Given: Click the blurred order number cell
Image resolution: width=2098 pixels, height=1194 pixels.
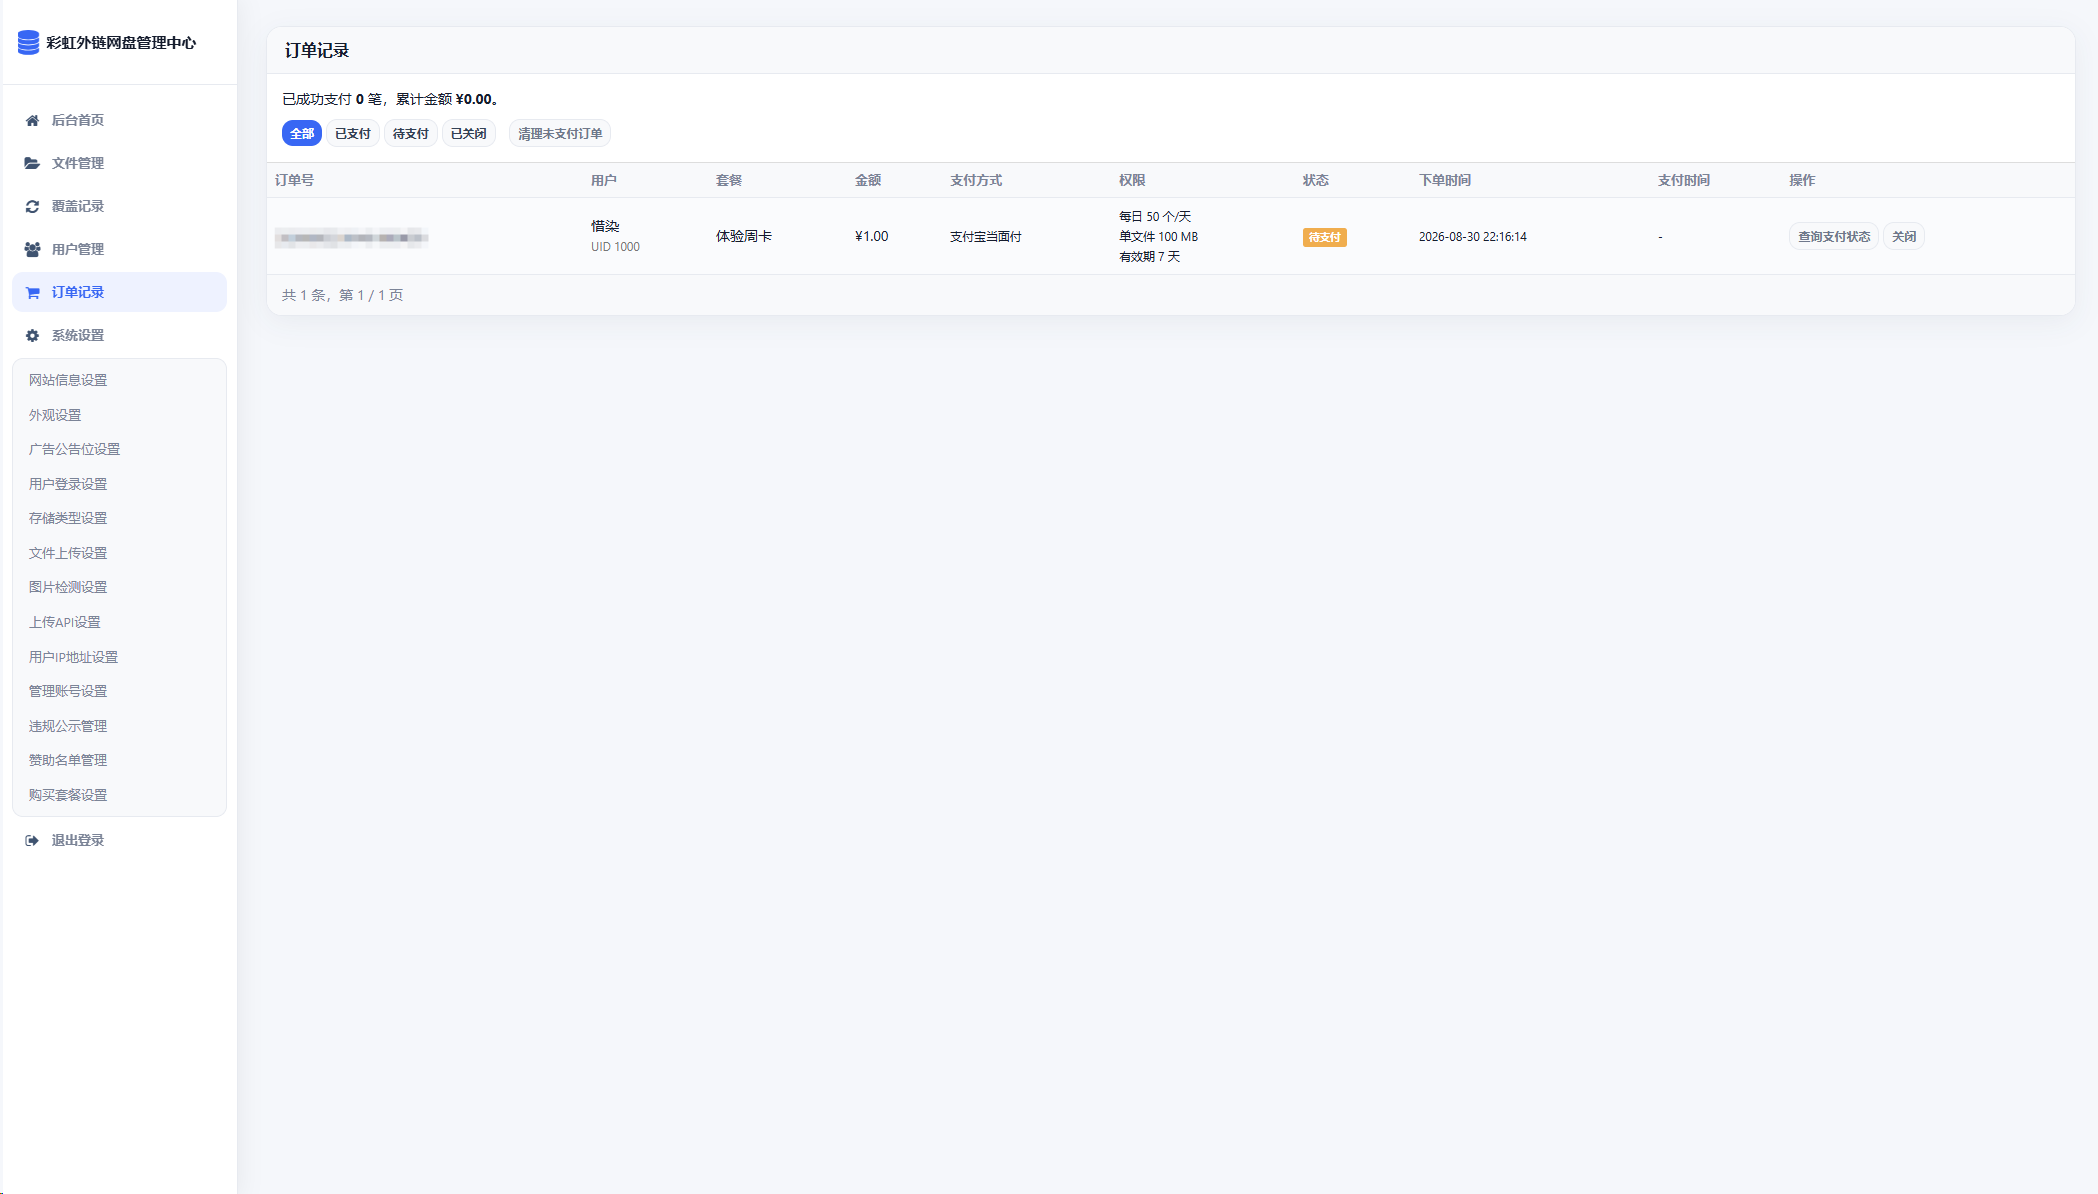Looking at the screenshot, I should coord(352,237).
